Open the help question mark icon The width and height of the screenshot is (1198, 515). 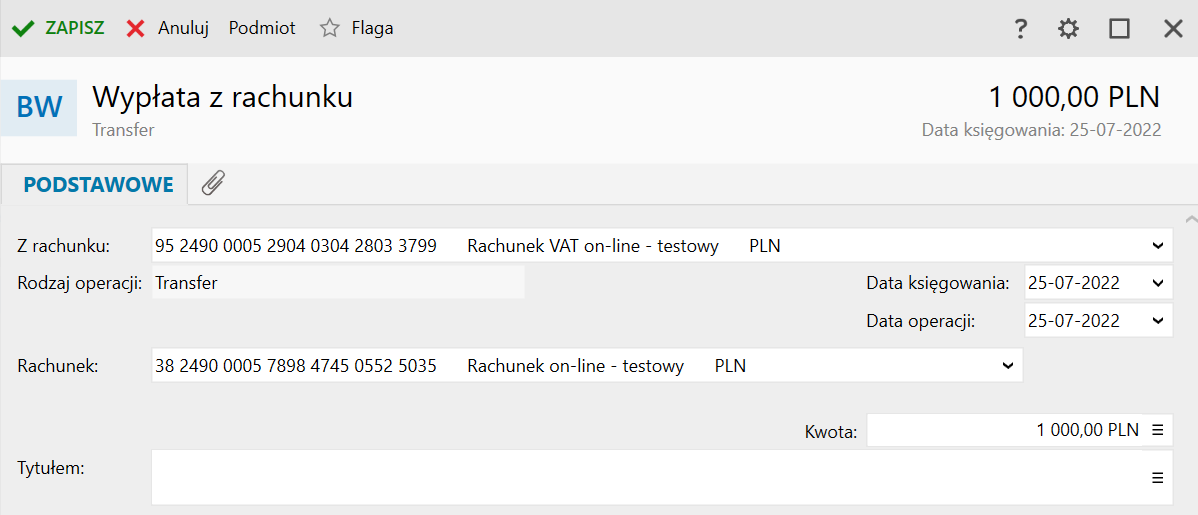pyautogui.click(x=1020, y=29)
